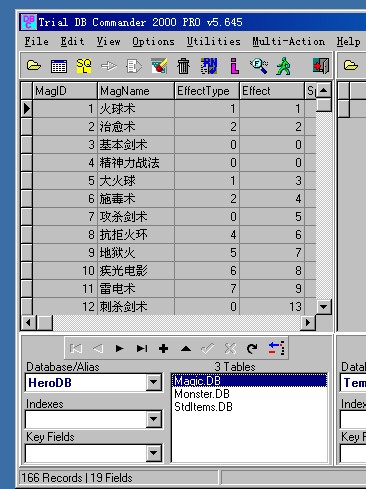Select Monster.DB in tables list
This screenshot has width=366, height=489.
pos(202,394)
